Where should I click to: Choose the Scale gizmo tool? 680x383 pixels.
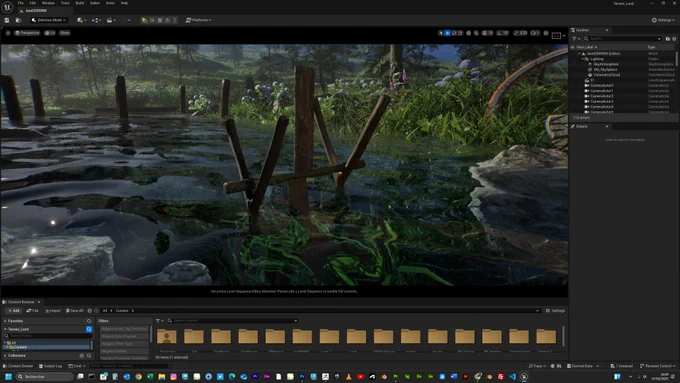pos(460,33)
